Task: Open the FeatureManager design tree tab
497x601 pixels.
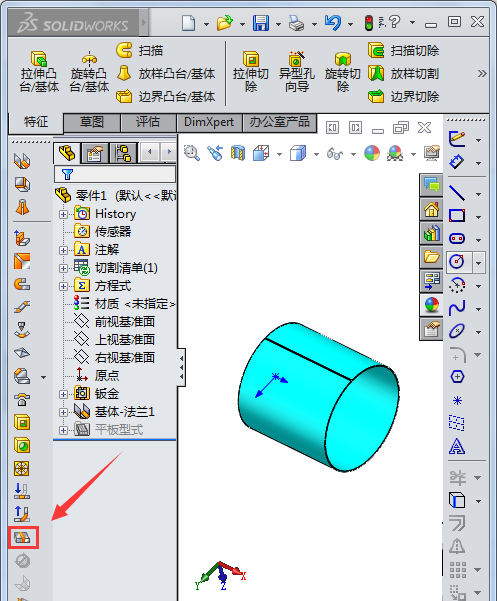Action: (x=67, y=153)
